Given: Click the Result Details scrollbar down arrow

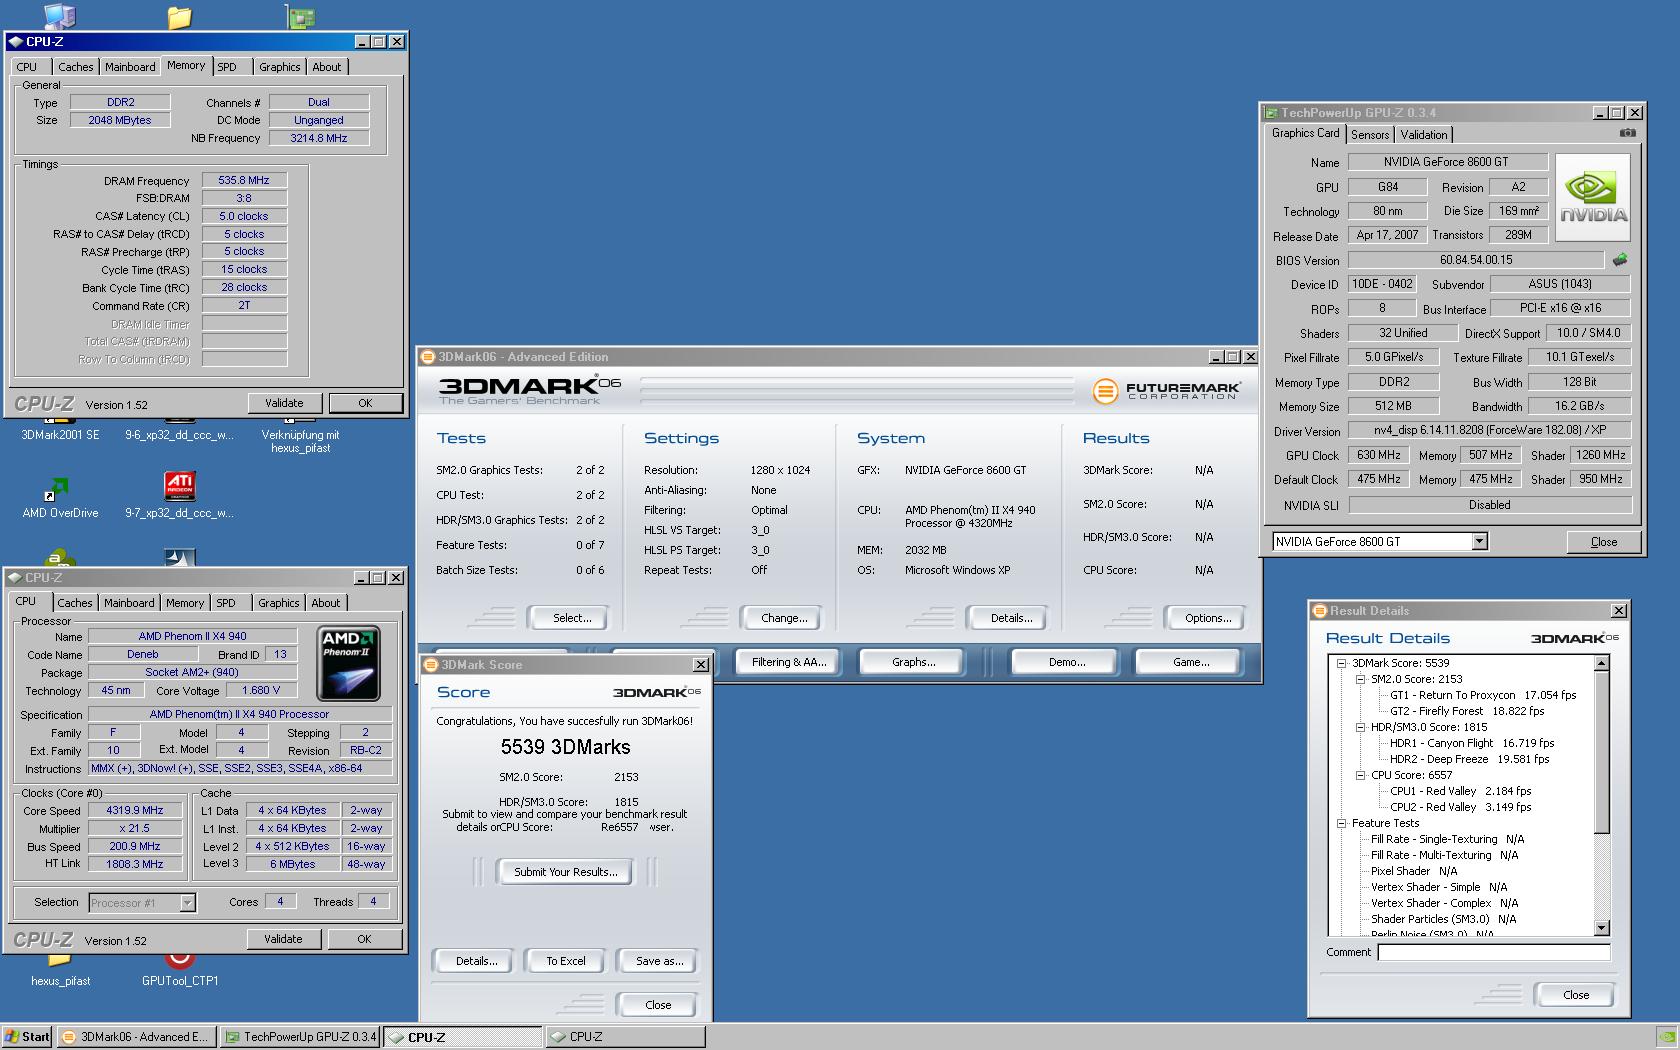Looking at the screenshot, I should (x=1601, y=927).
